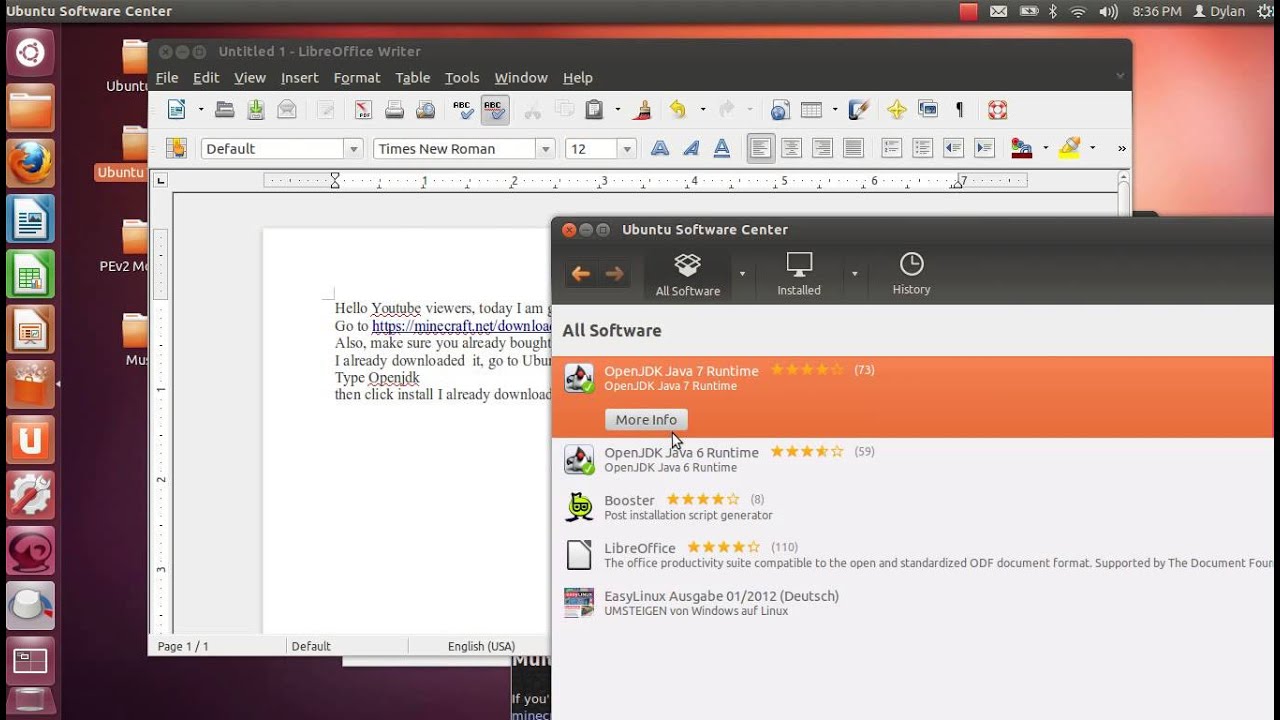
Task: Open the Paste options dropdown arrow
Action: point(617,110)
